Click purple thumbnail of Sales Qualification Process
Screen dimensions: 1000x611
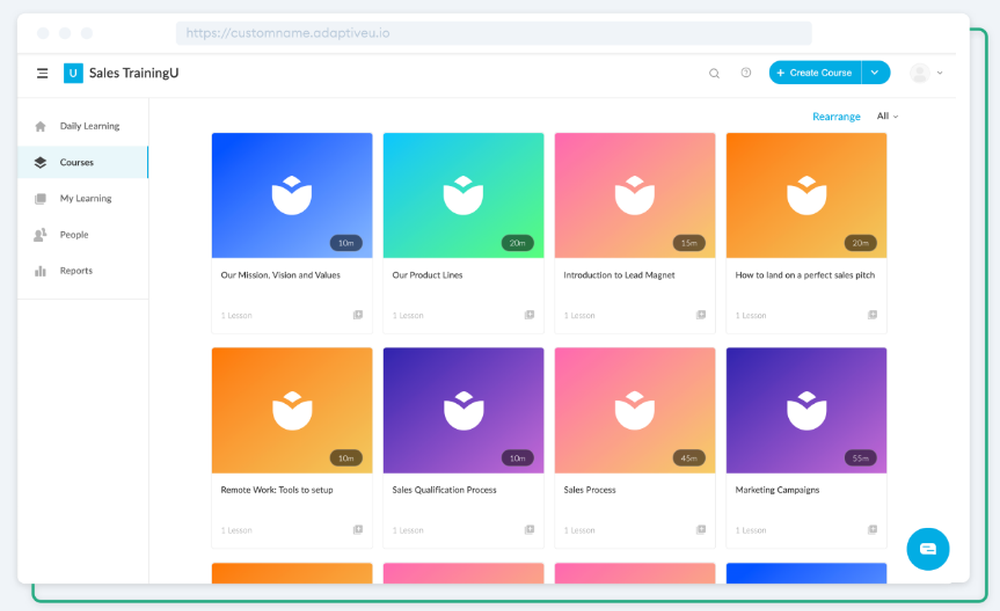click(464, 410)
